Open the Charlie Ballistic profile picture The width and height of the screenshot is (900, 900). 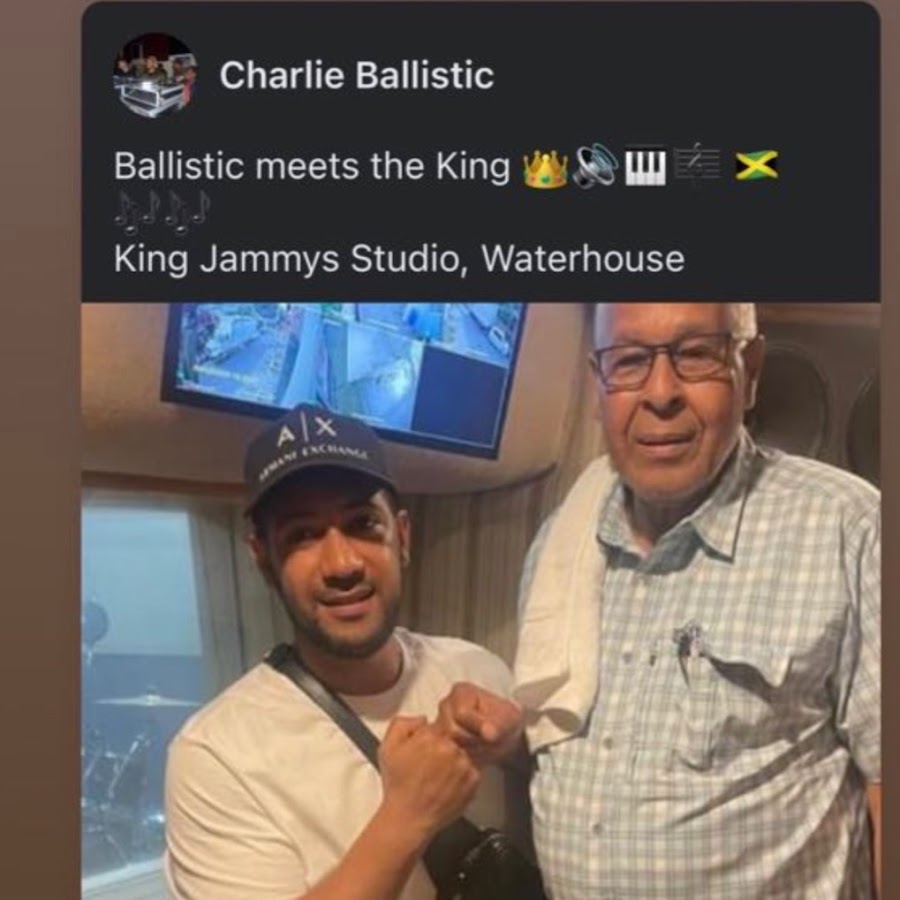[x=156, y=75]
